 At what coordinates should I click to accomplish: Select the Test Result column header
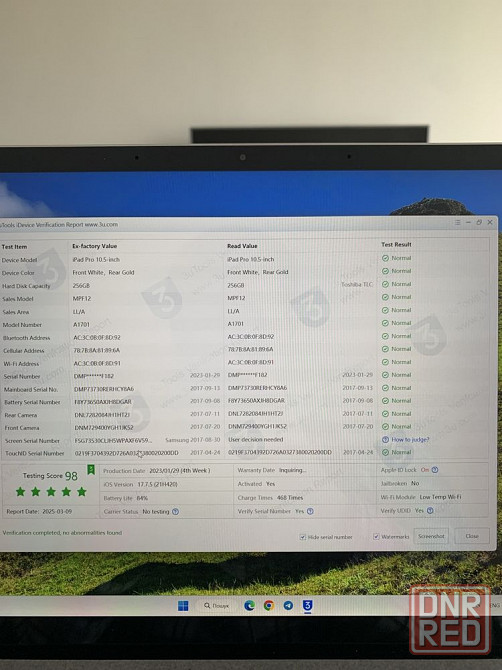(396, 244)
